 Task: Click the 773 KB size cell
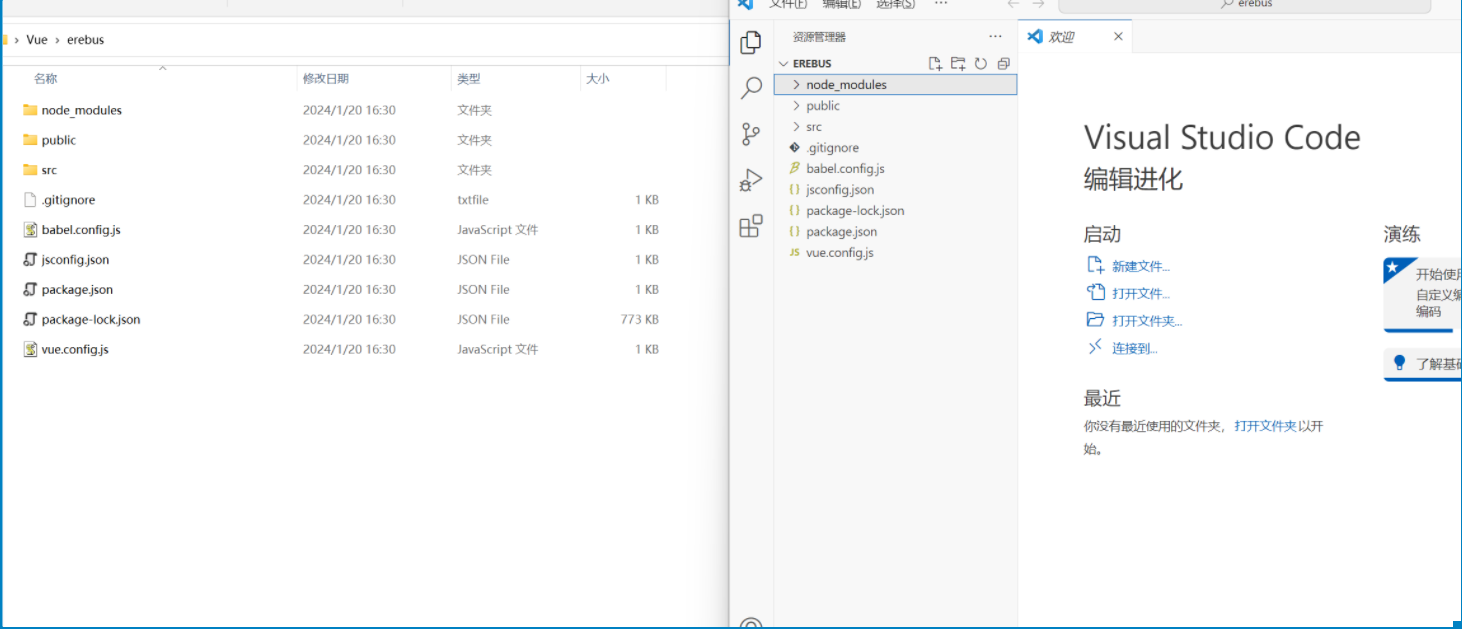[639, 320]
